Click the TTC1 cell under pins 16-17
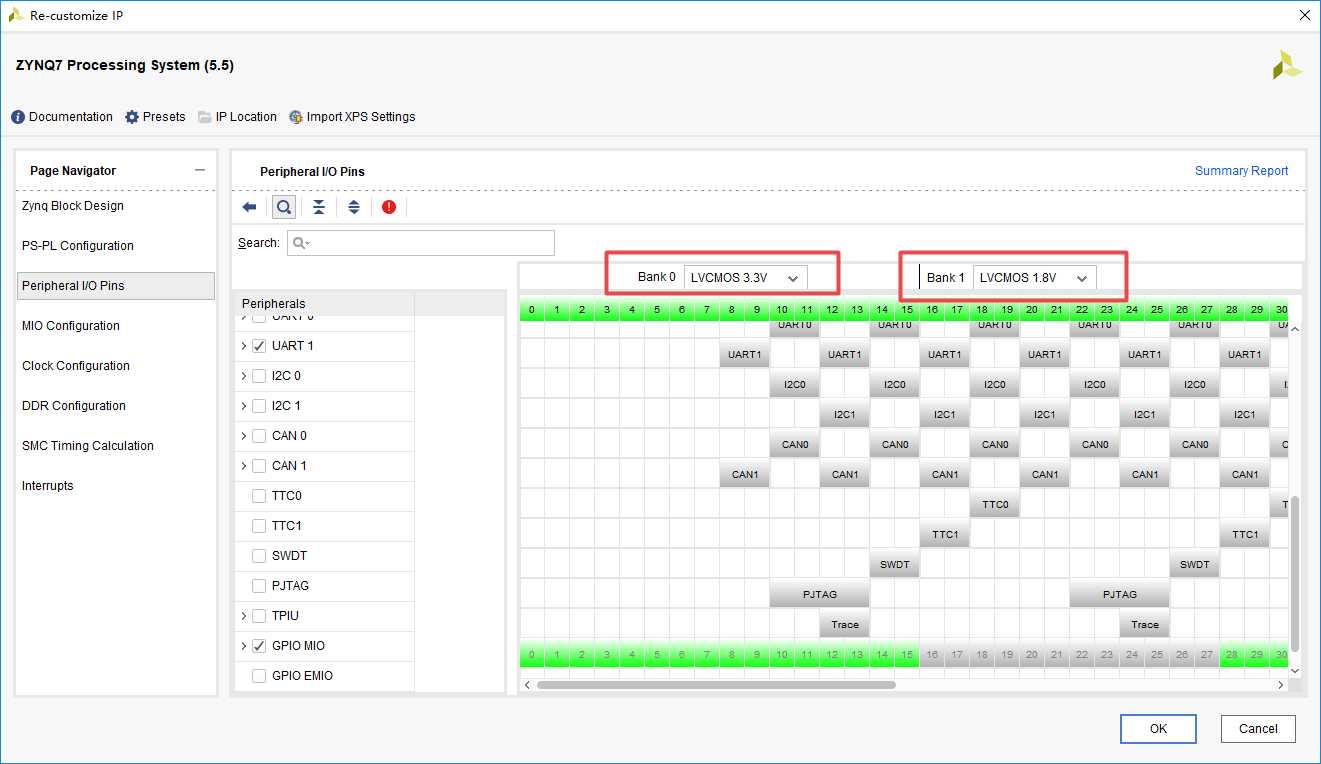 click(x=945, y=534)
